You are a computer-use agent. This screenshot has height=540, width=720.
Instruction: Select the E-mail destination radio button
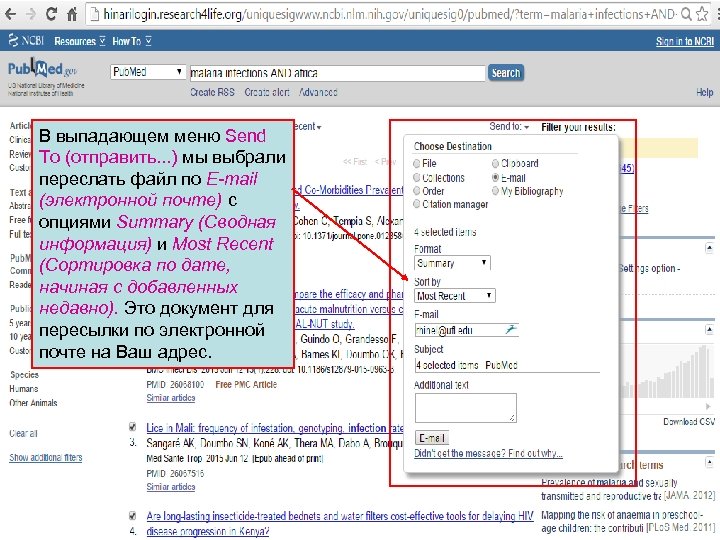coord(495,177)
